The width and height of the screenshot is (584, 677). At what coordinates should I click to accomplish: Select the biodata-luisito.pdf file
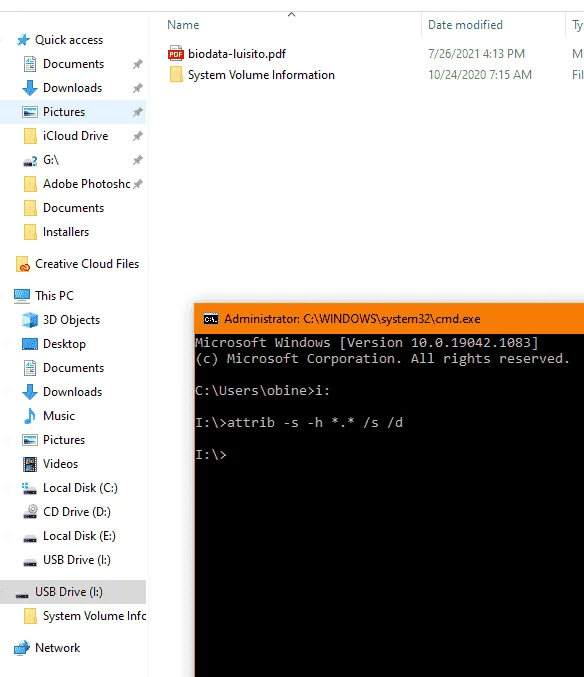coord(237,54)
